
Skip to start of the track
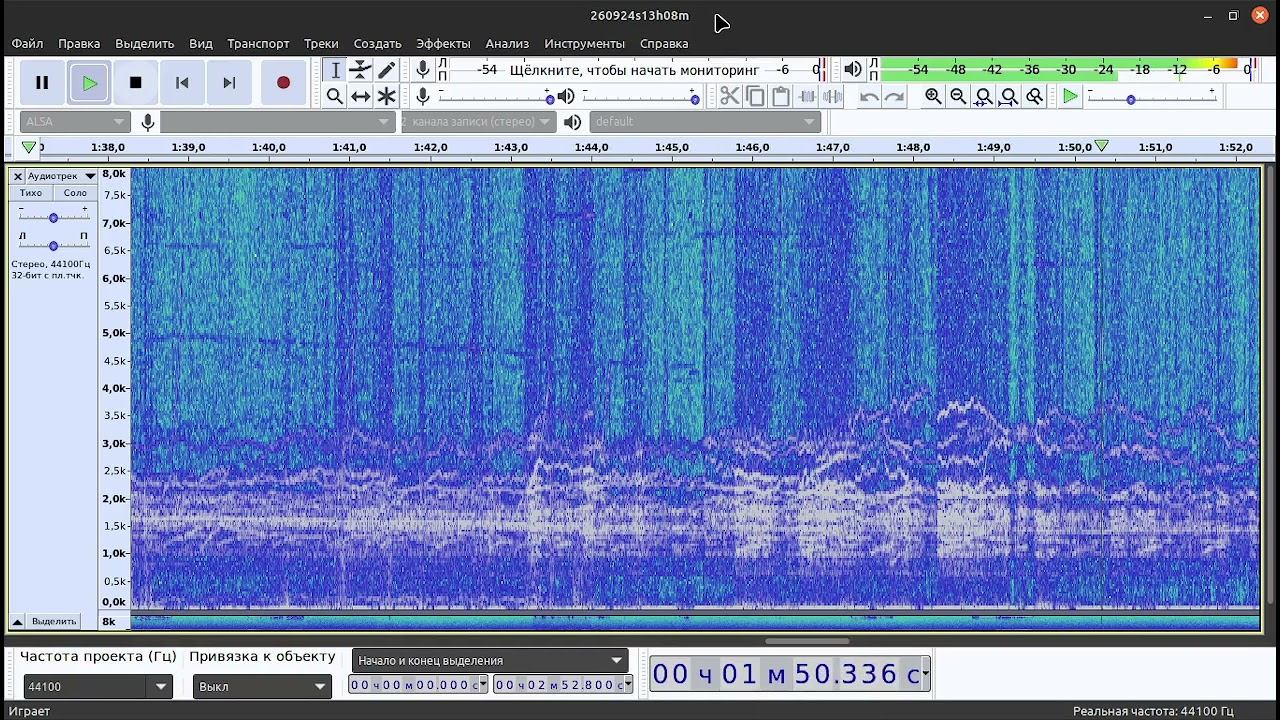coord(182,83)
